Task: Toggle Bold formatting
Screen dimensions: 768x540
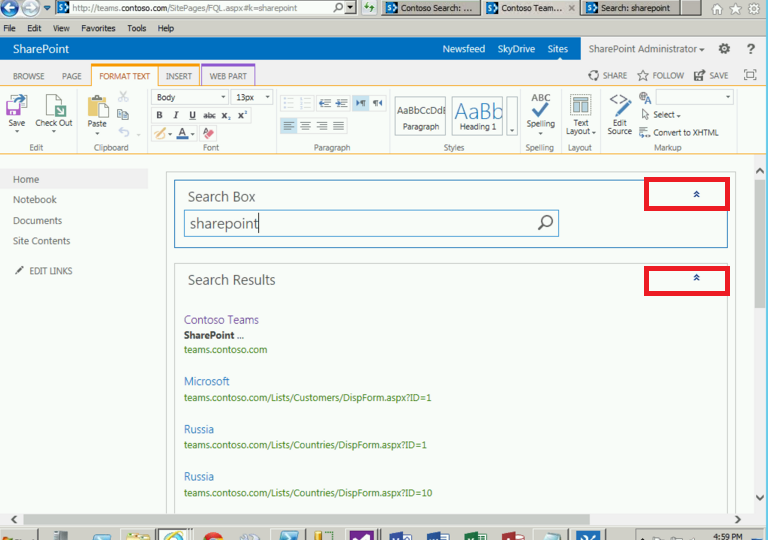Action: [x=159, y=115]
